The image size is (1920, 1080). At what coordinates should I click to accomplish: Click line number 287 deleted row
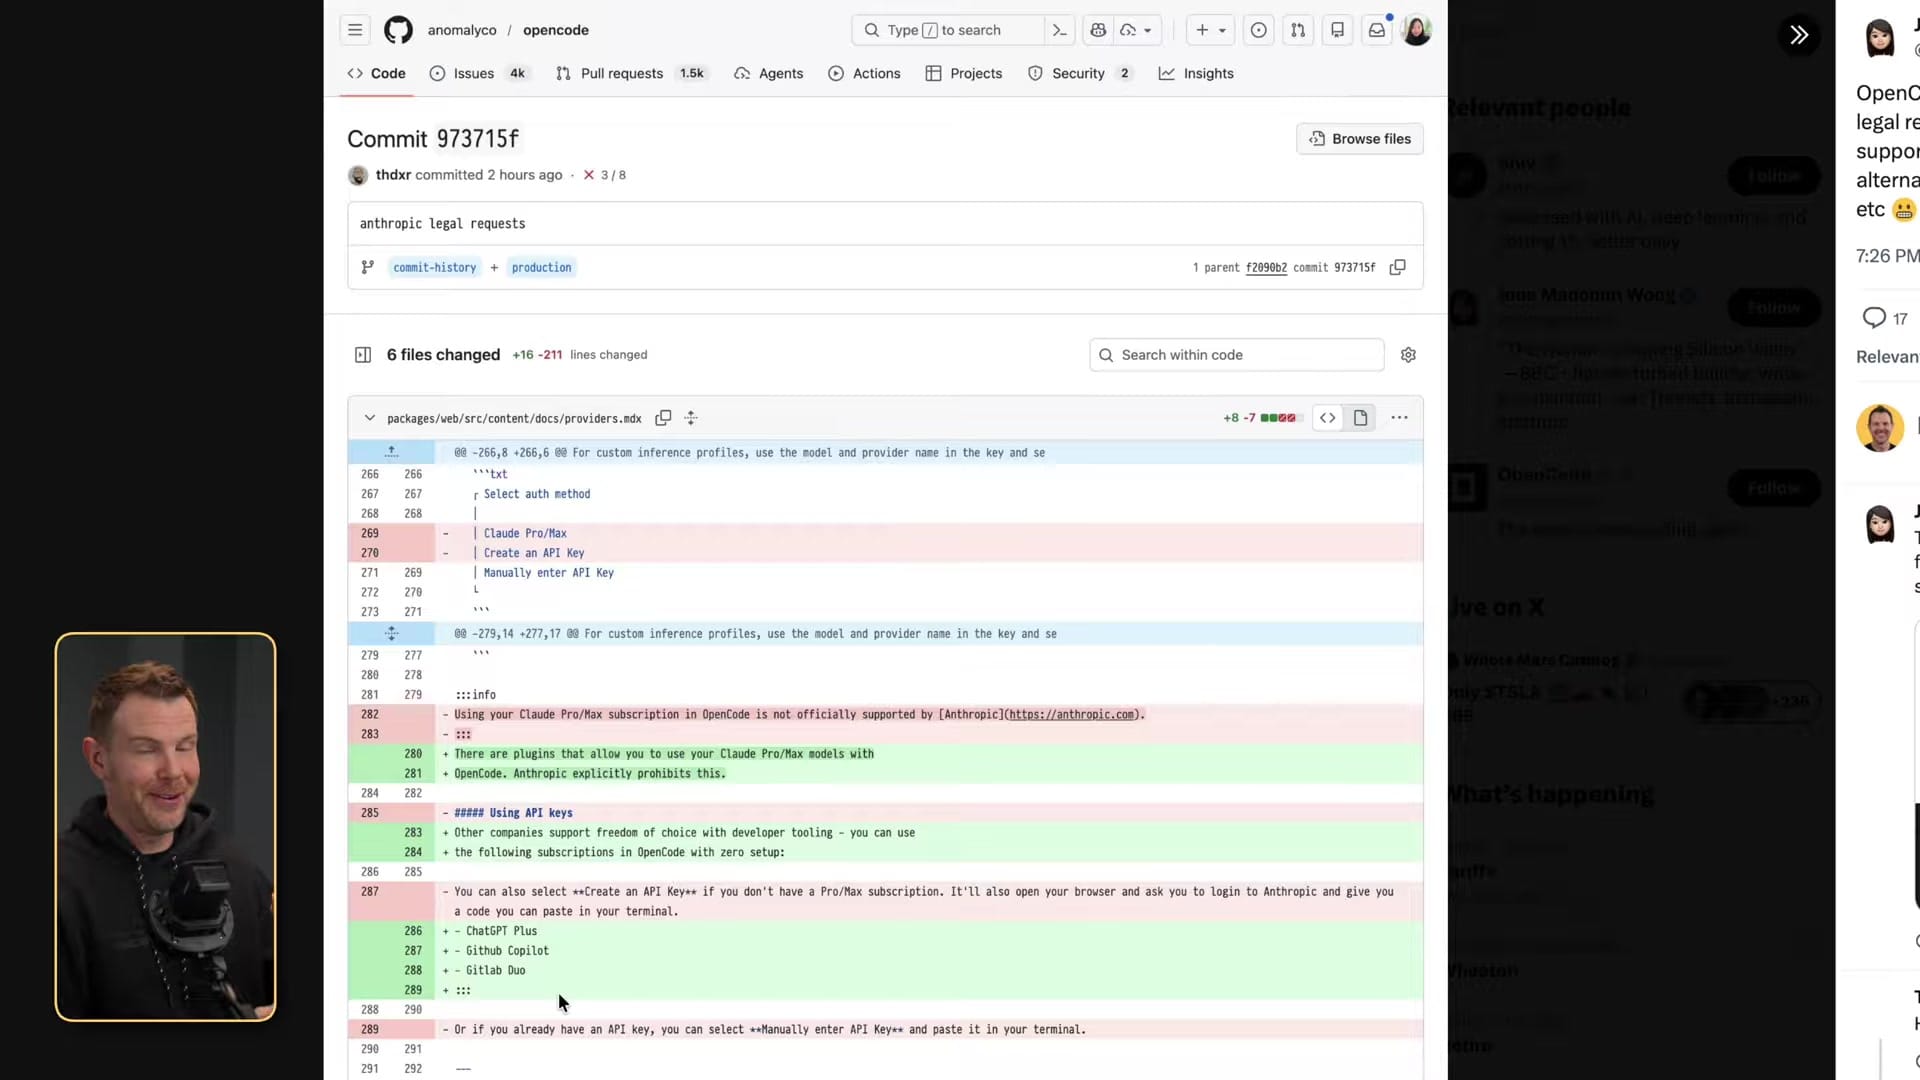pos(370,892)
